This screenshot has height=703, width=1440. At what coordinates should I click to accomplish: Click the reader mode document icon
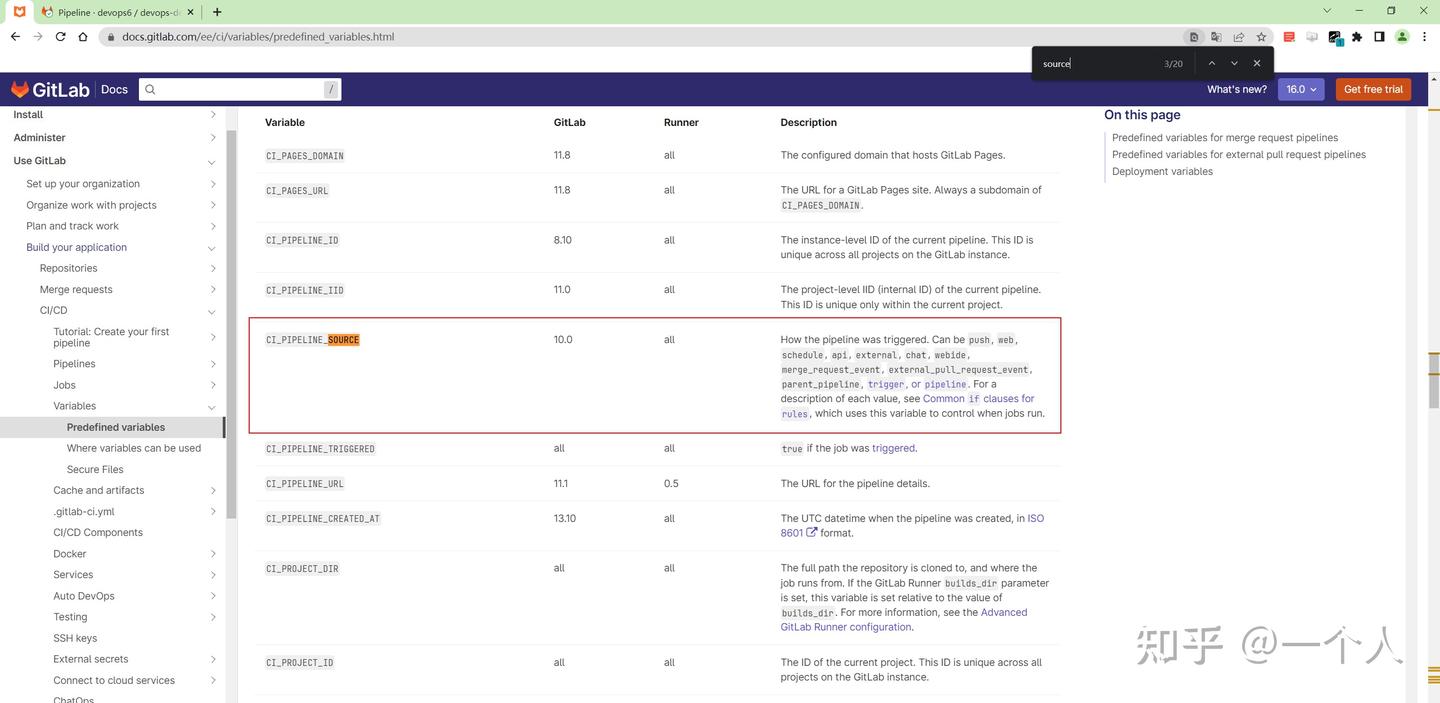point(1193,36)
